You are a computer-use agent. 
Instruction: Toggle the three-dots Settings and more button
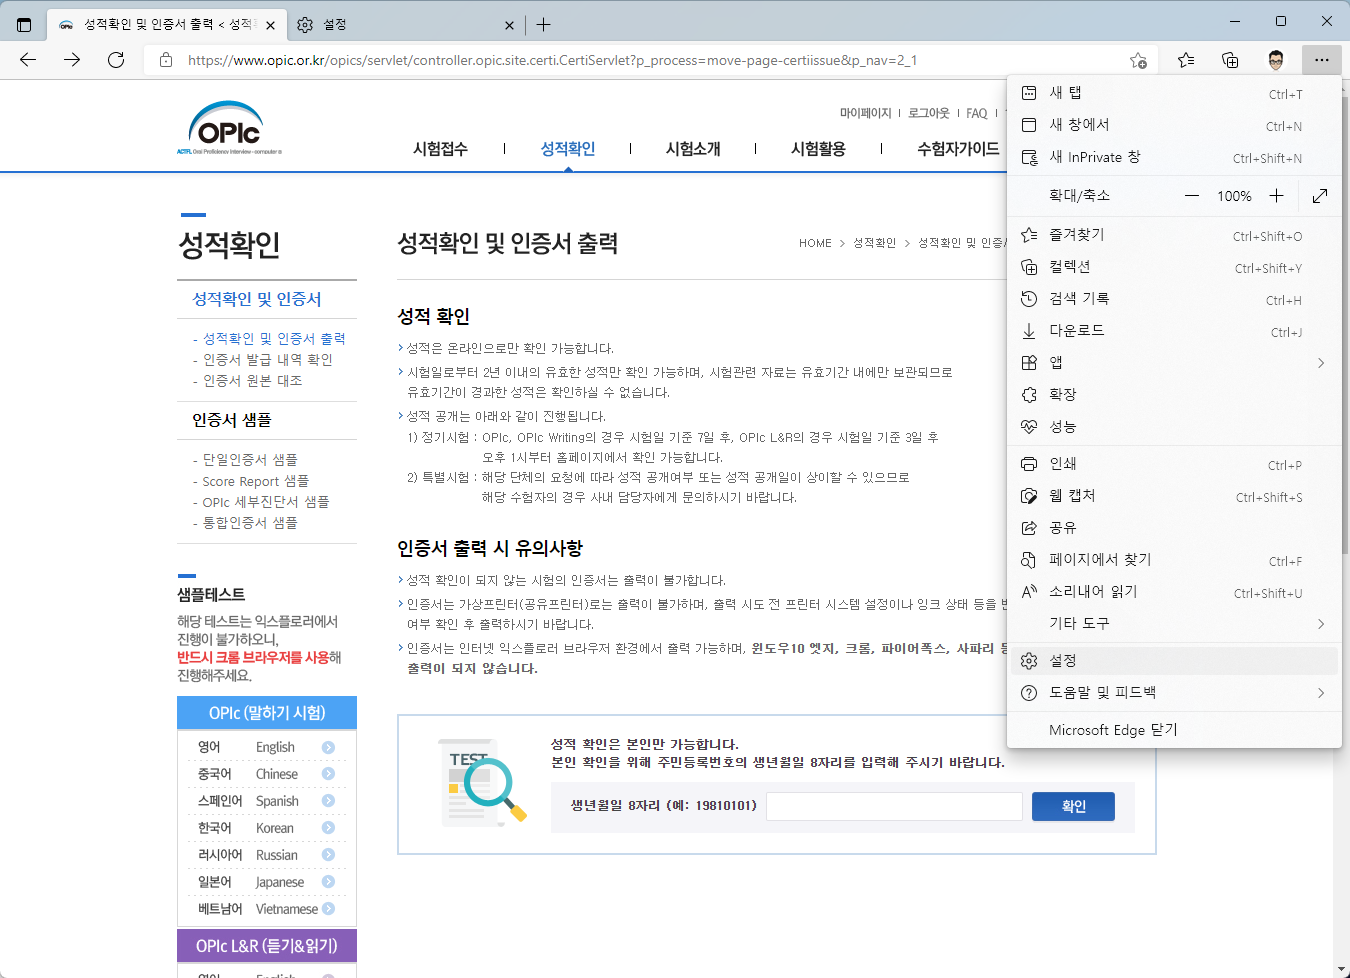pyautogui.click(x=1322, y=60)
